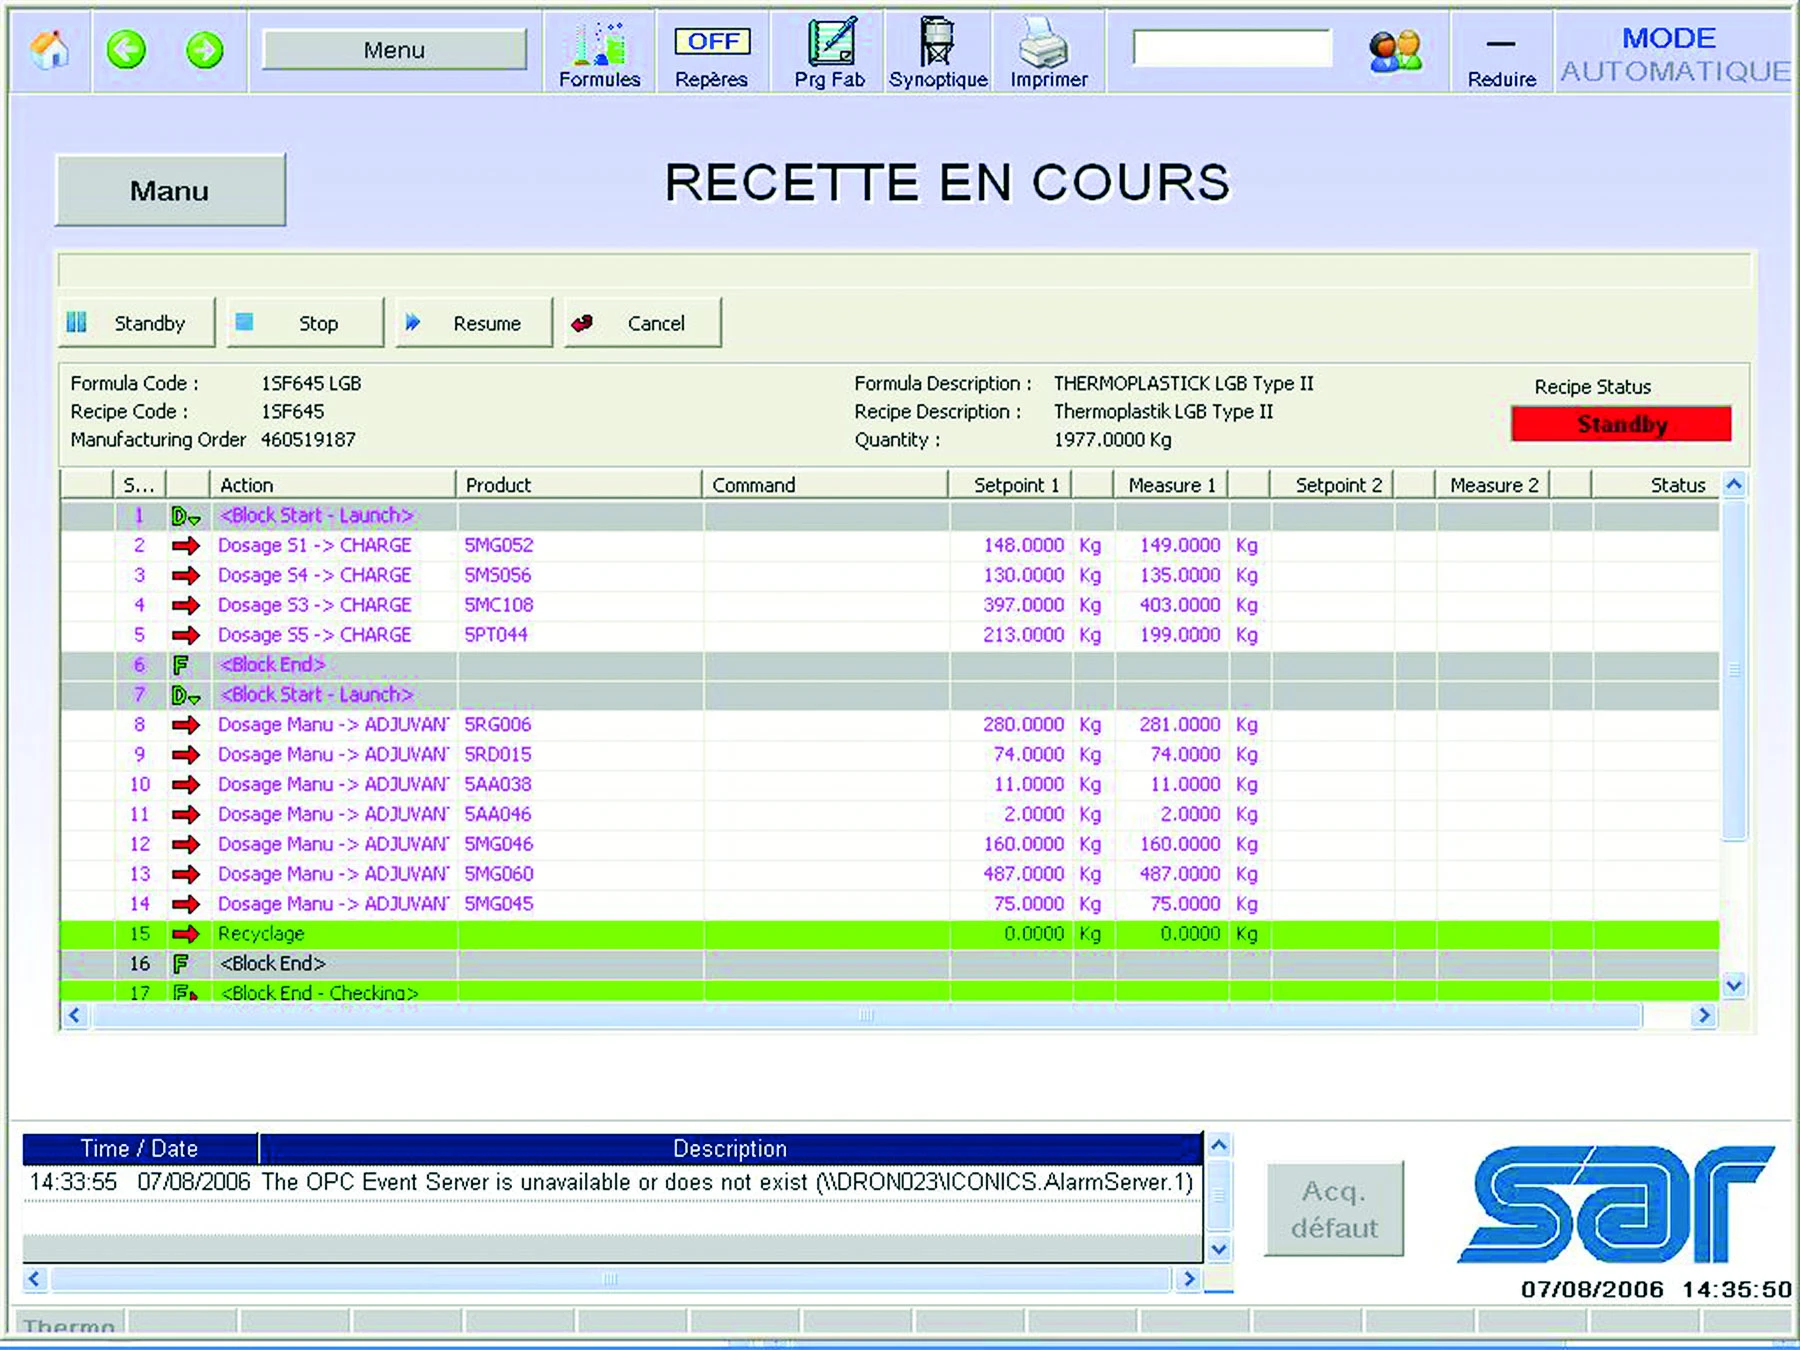Click the home icon
Viewport: 1800px width, 1350px height.
pos(47,48)
